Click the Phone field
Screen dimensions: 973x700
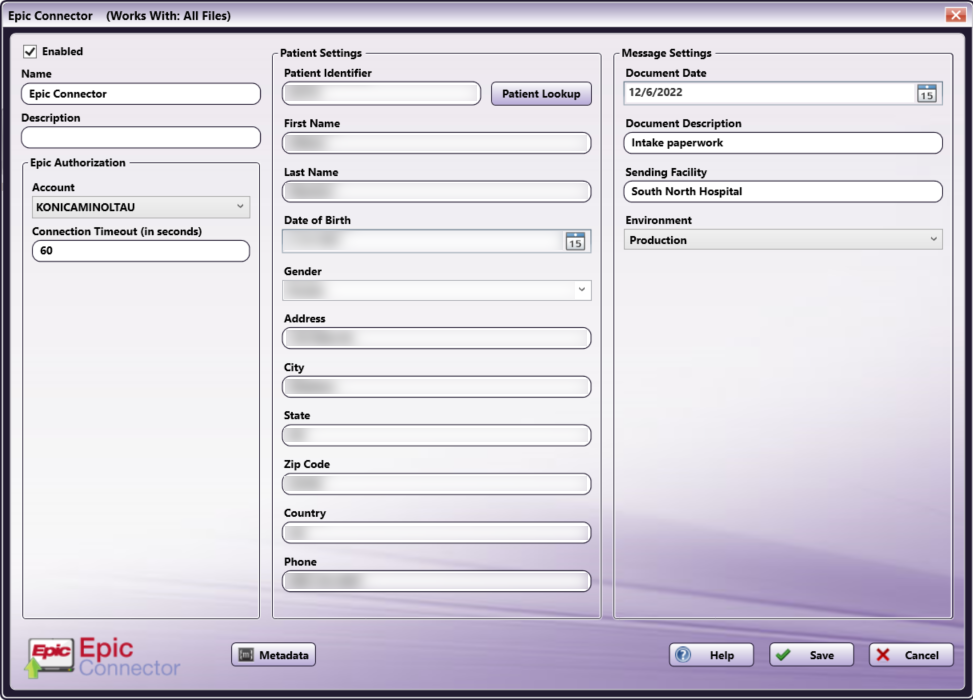coord(437,581)
